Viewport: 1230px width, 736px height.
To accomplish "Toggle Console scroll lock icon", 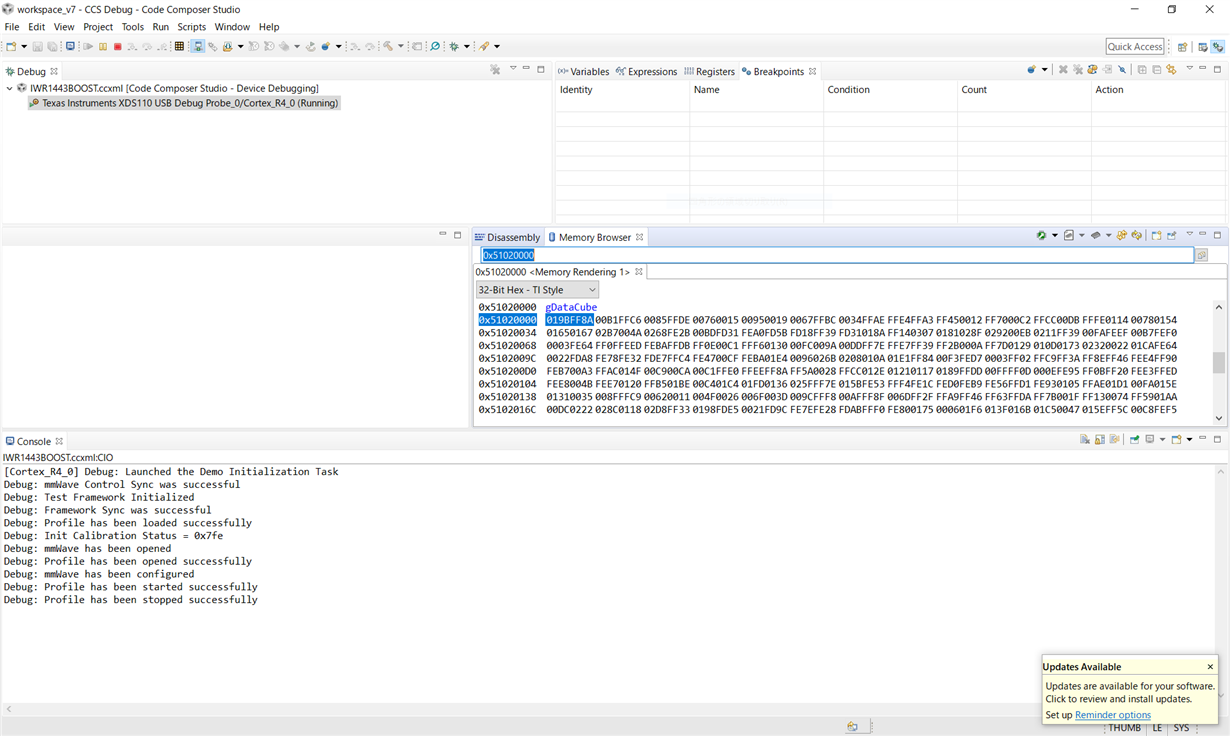I will point(1099,439).
